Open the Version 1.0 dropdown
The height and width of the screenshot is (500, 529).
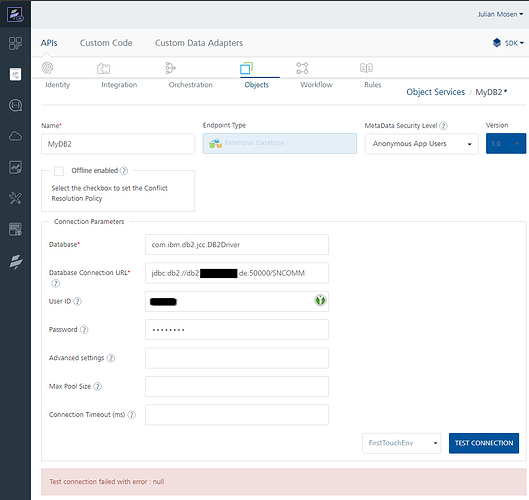tap(506, 144)
